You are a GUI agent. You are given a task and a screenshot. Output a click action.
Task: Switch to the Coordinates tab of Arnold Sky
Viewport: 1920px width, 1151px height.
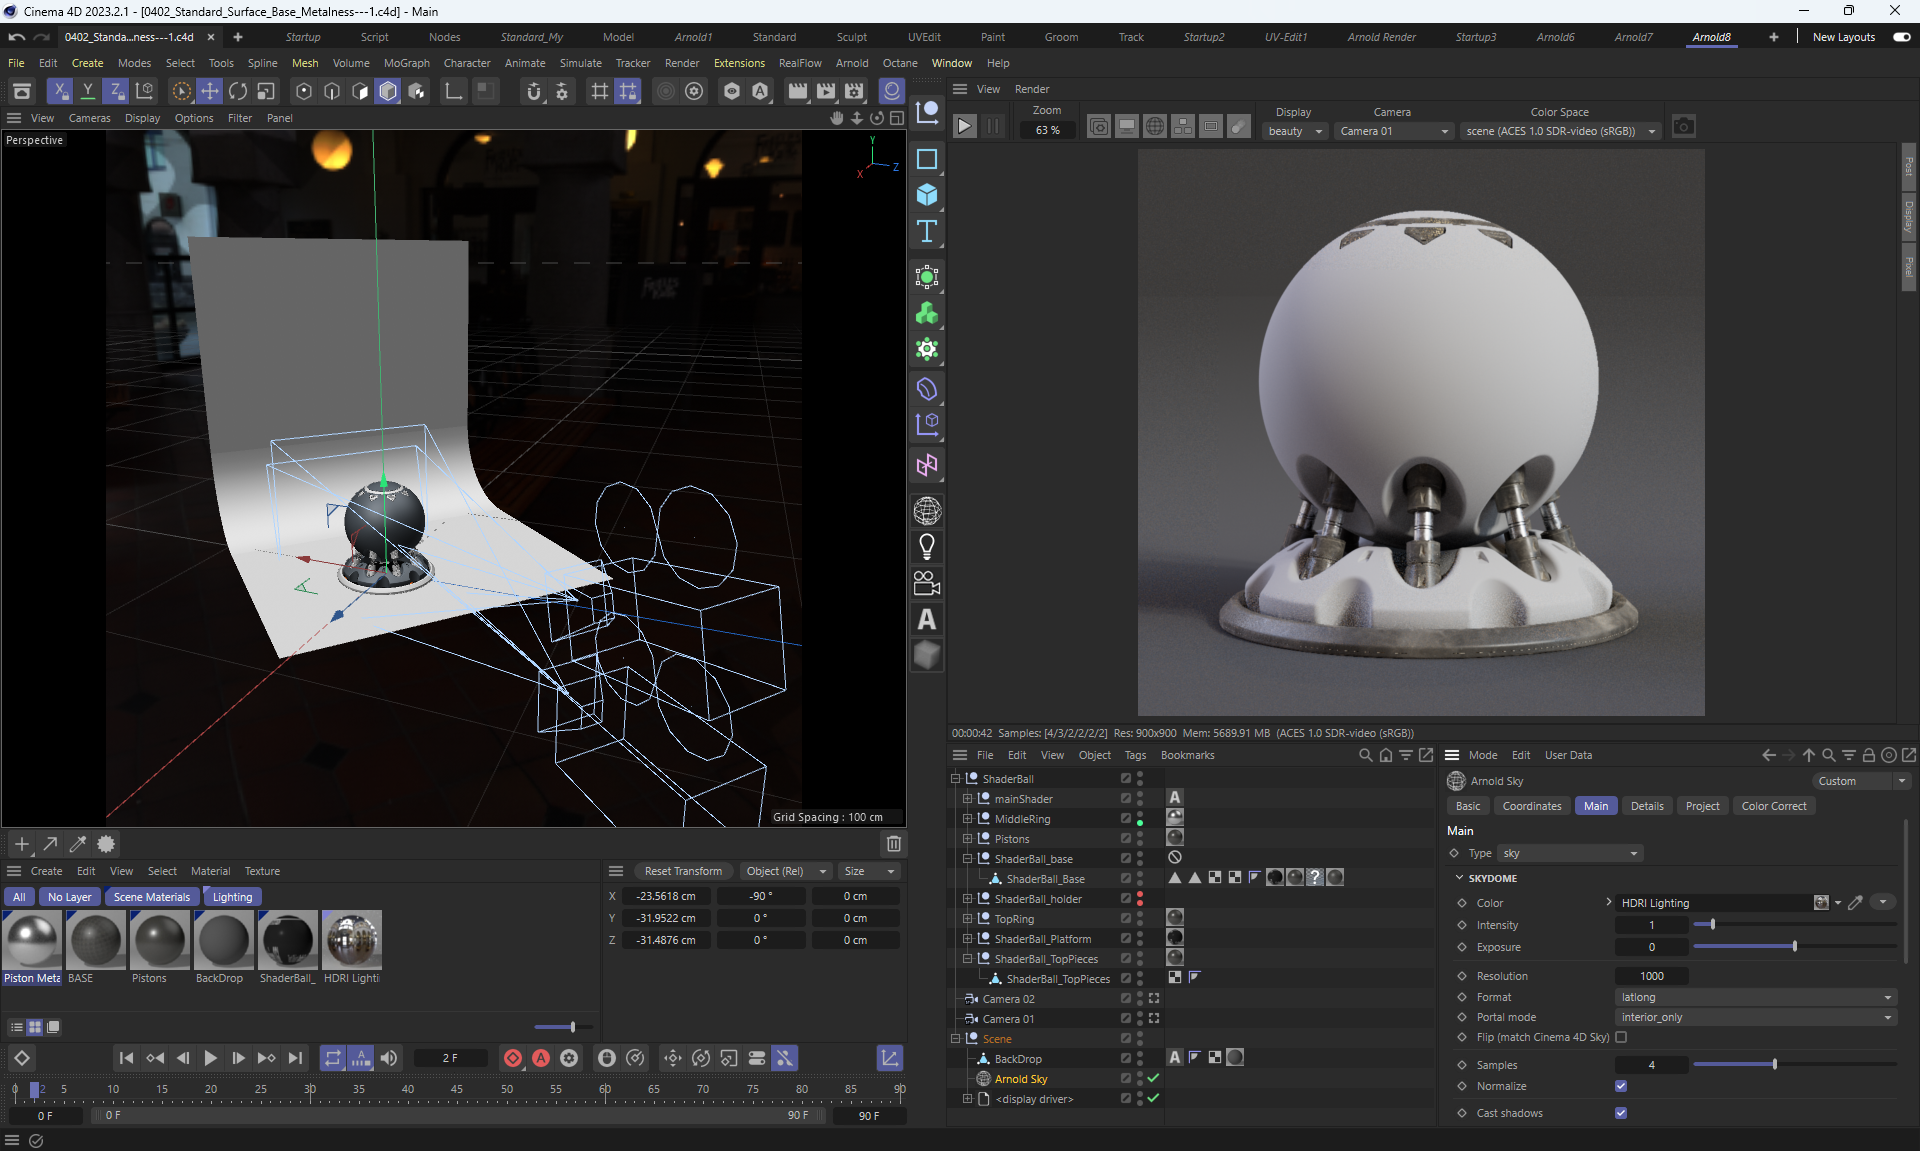[1531, 806]
